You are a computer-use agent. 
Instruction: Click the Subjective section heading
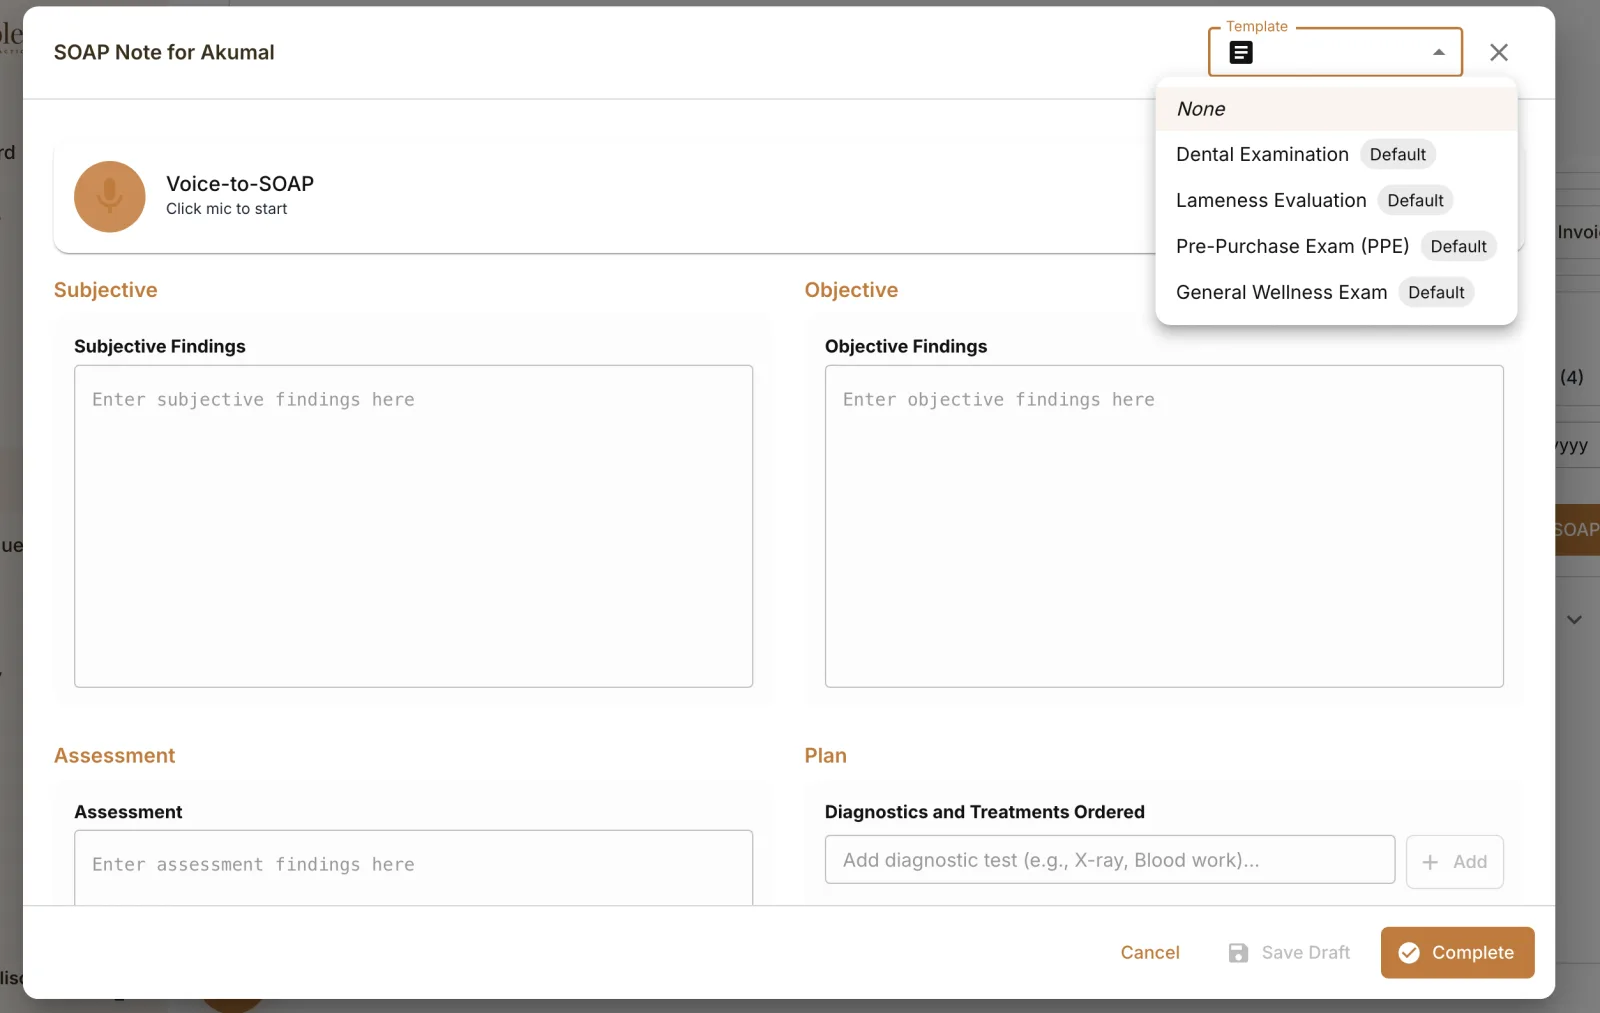click(x=106, y=290)
